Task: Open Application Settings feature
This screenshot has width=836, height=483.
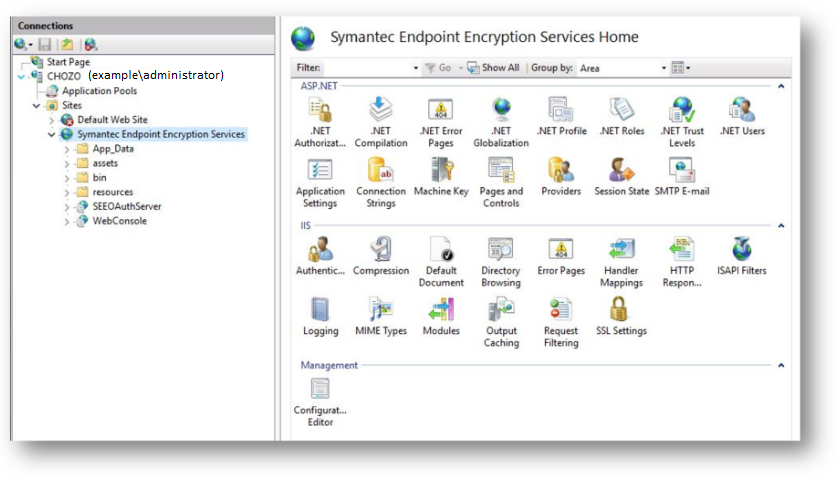Action: 320,182
